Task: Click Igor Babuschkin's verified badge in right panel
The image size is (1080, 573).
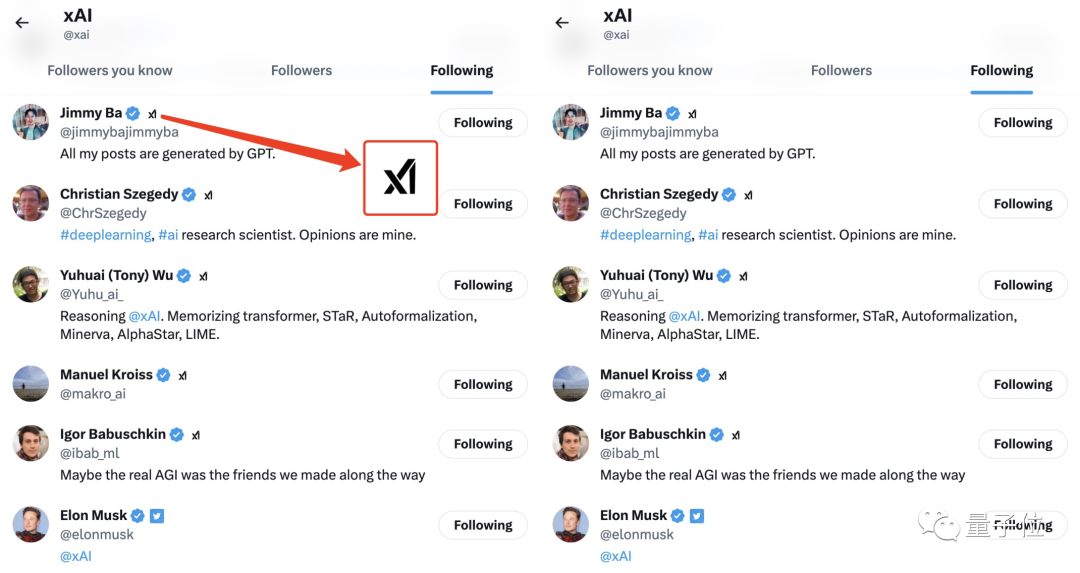Action: pos(717,435)
